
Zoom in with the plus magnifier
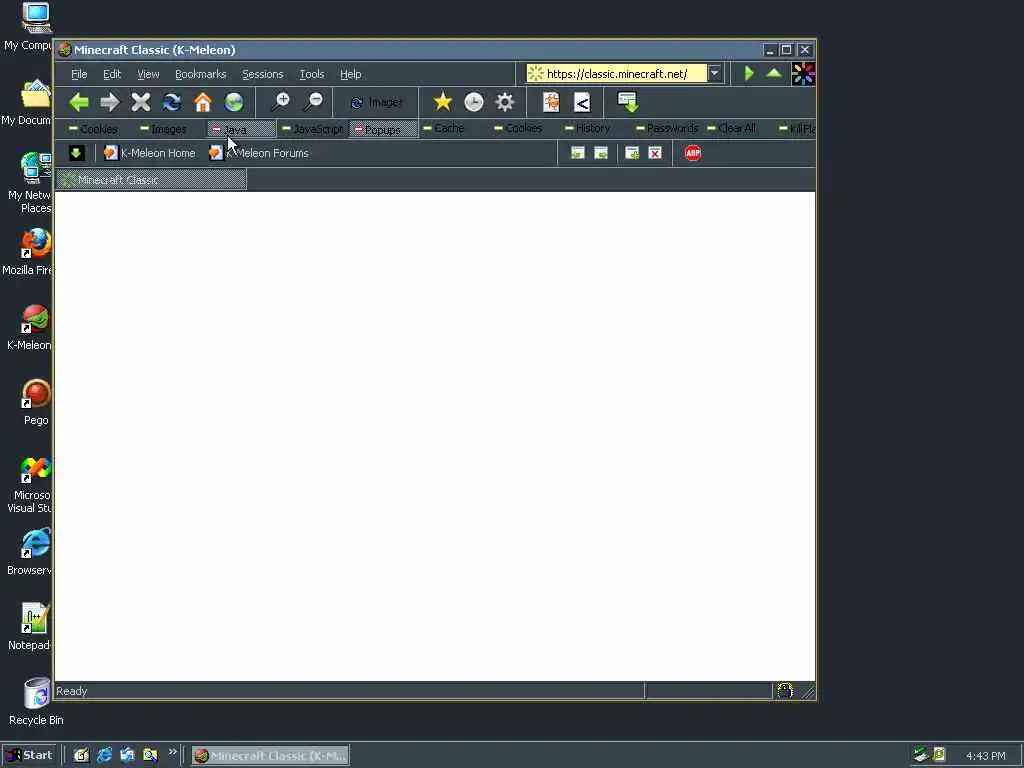click(x=281, y=101)
